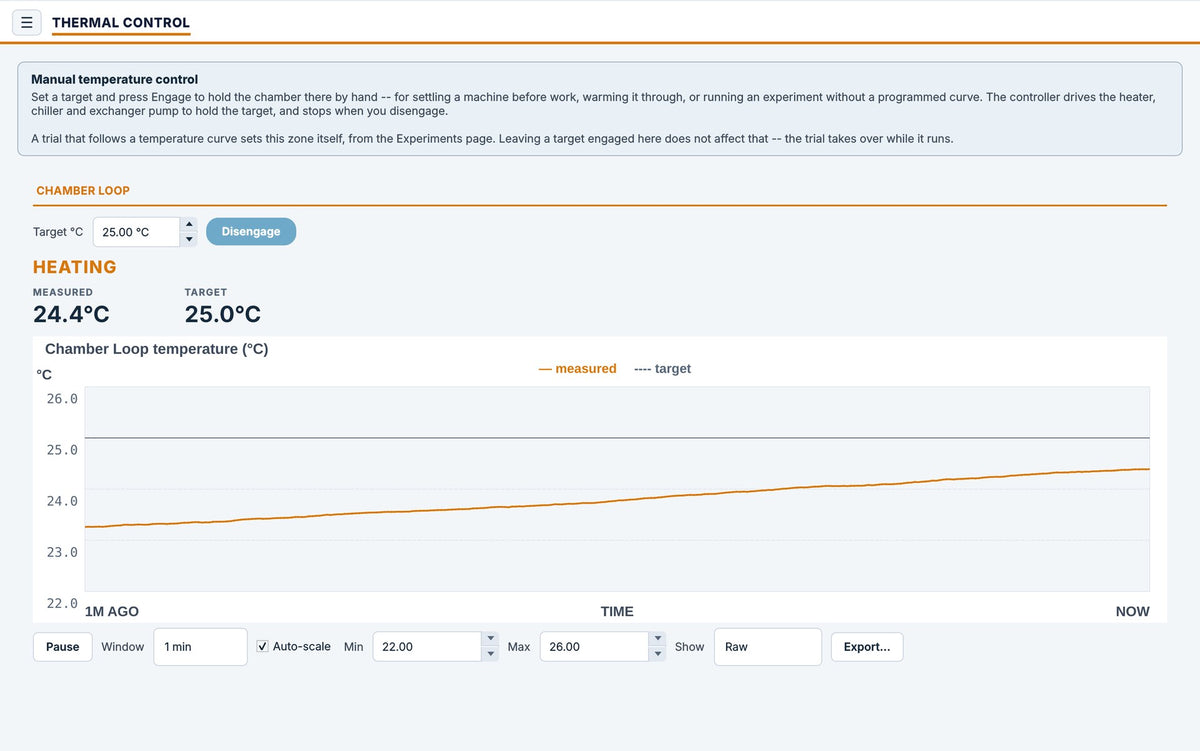The width and height of the screenshot is (1200, 751).
Task: Click the "Manual temperature control" heading
Action: coord(115,79)
